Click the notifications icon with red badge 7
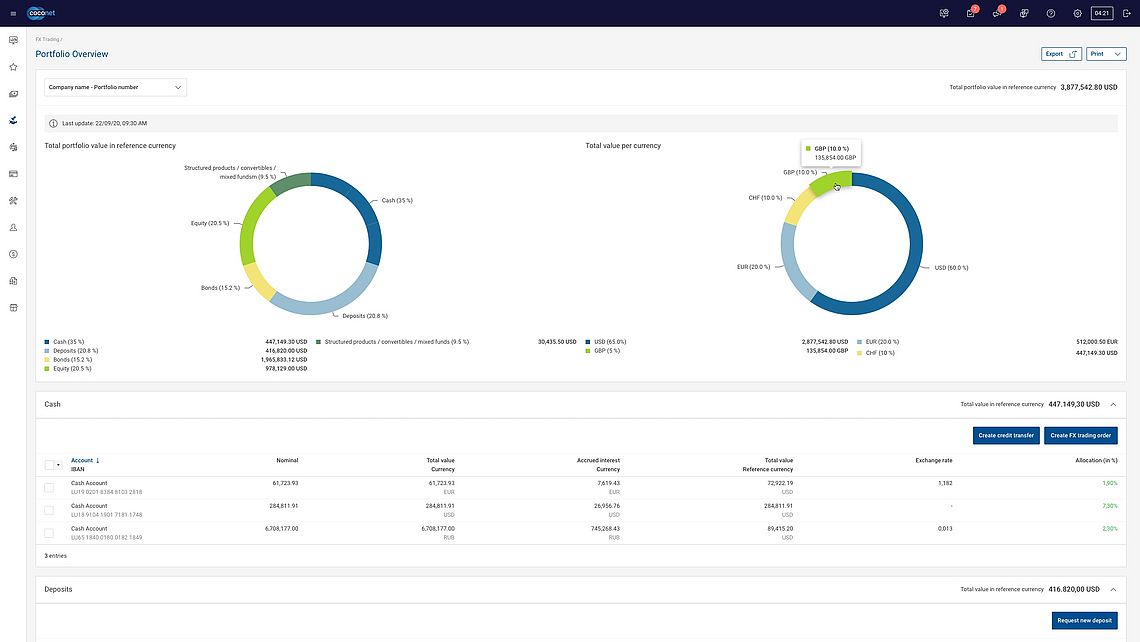The image size is (1140, 642). 970,13
